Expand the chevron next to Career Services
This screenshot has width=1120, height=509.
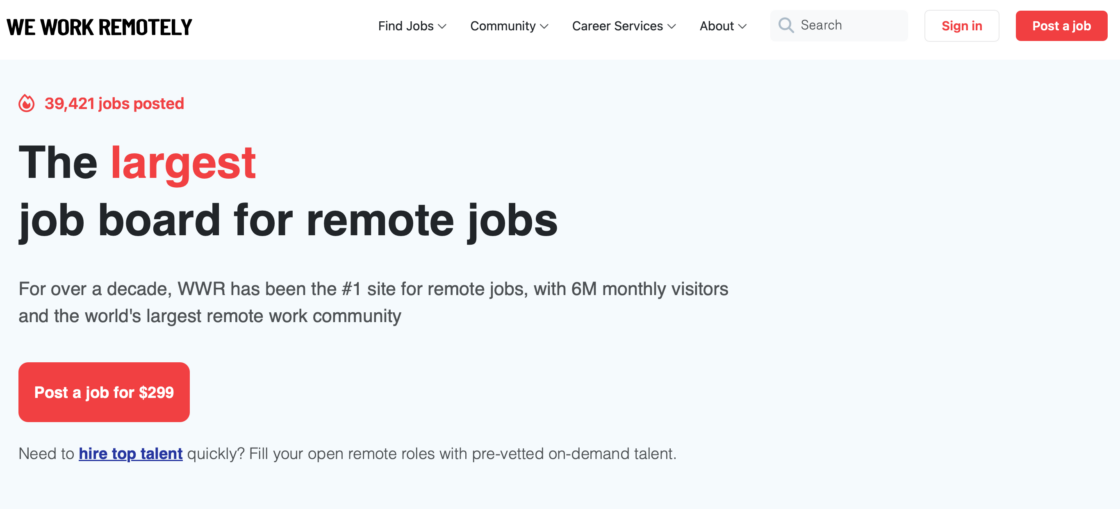[671, 26]
